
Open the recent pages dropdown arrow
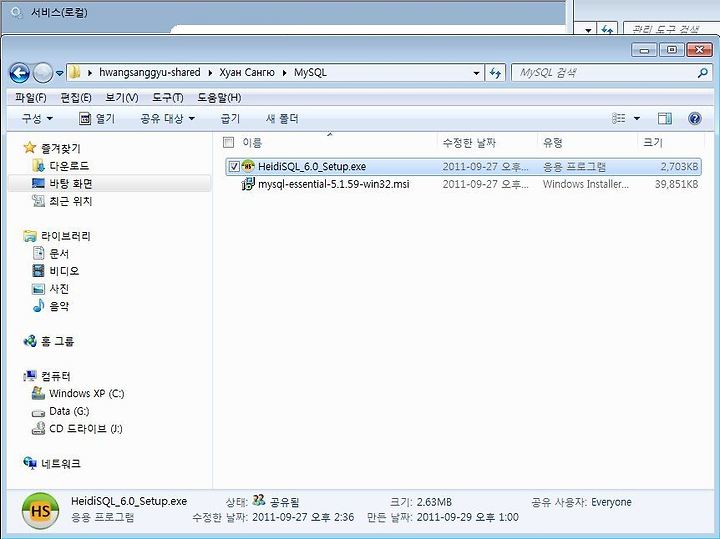(x=59, y=73)
